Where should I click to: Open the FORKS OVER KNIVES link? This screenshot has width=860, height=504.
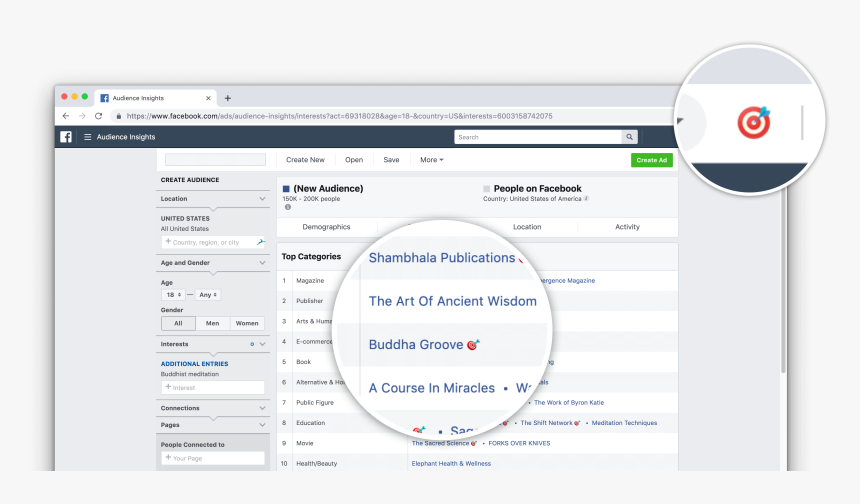[519, 443]
